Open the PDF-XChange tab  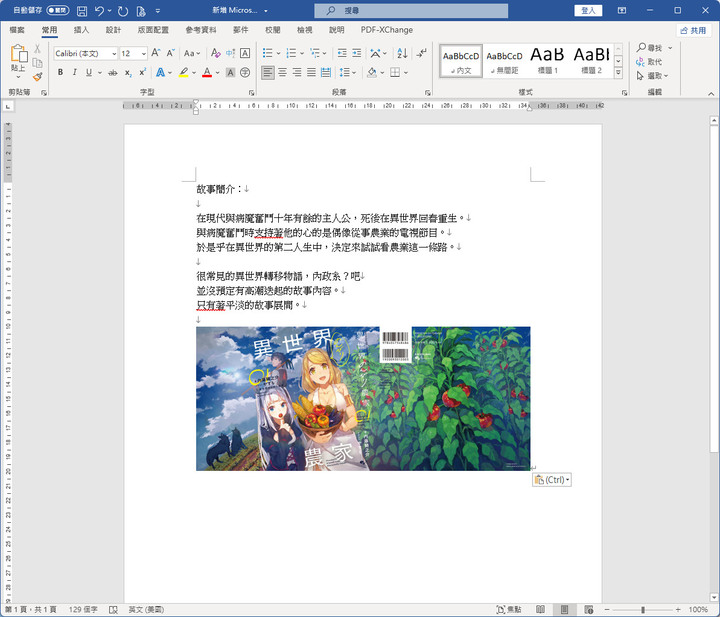coord(387,30)
